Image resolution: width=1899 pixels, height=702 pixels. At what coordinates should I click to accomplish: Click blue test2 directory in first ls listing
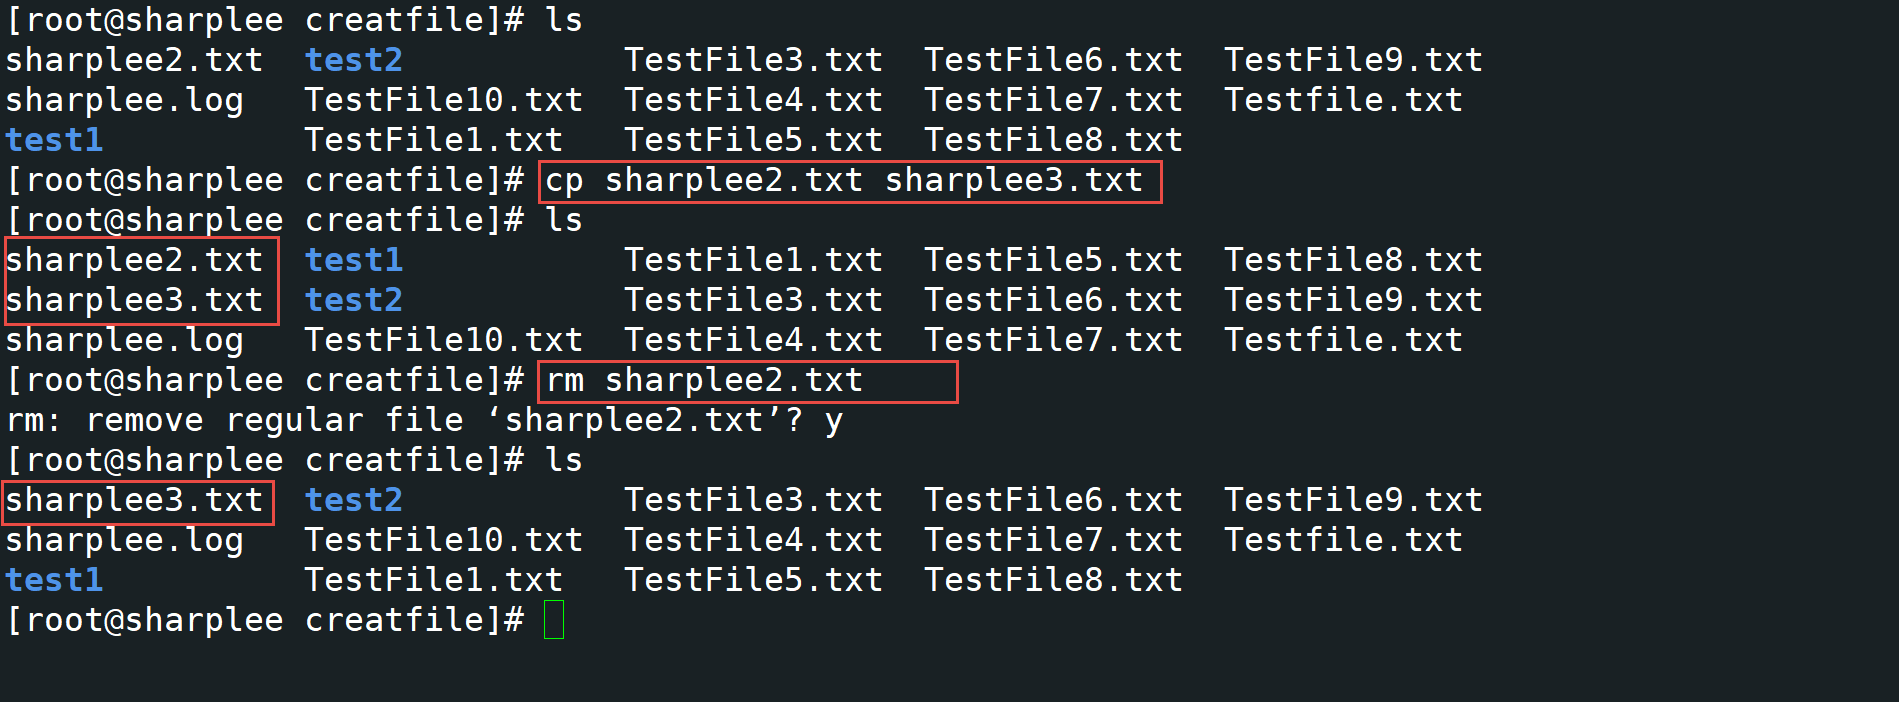[x=354, y=61]
